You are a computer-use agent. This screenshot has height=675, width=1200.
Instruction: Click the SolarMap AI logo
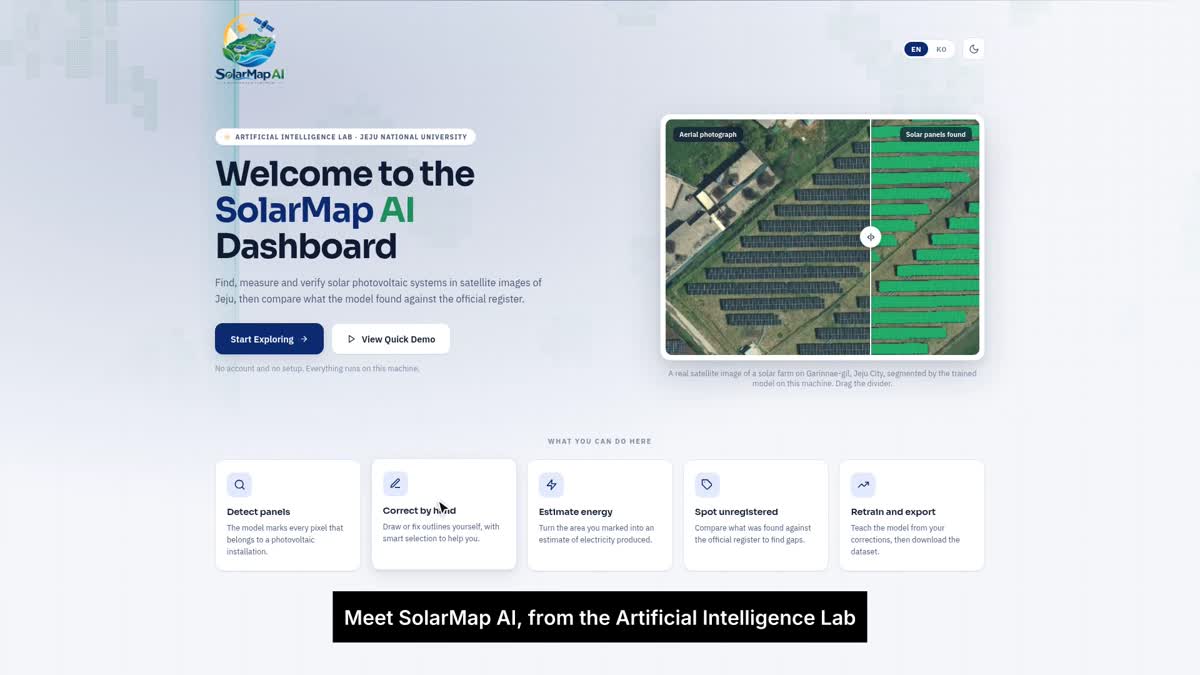250,49
